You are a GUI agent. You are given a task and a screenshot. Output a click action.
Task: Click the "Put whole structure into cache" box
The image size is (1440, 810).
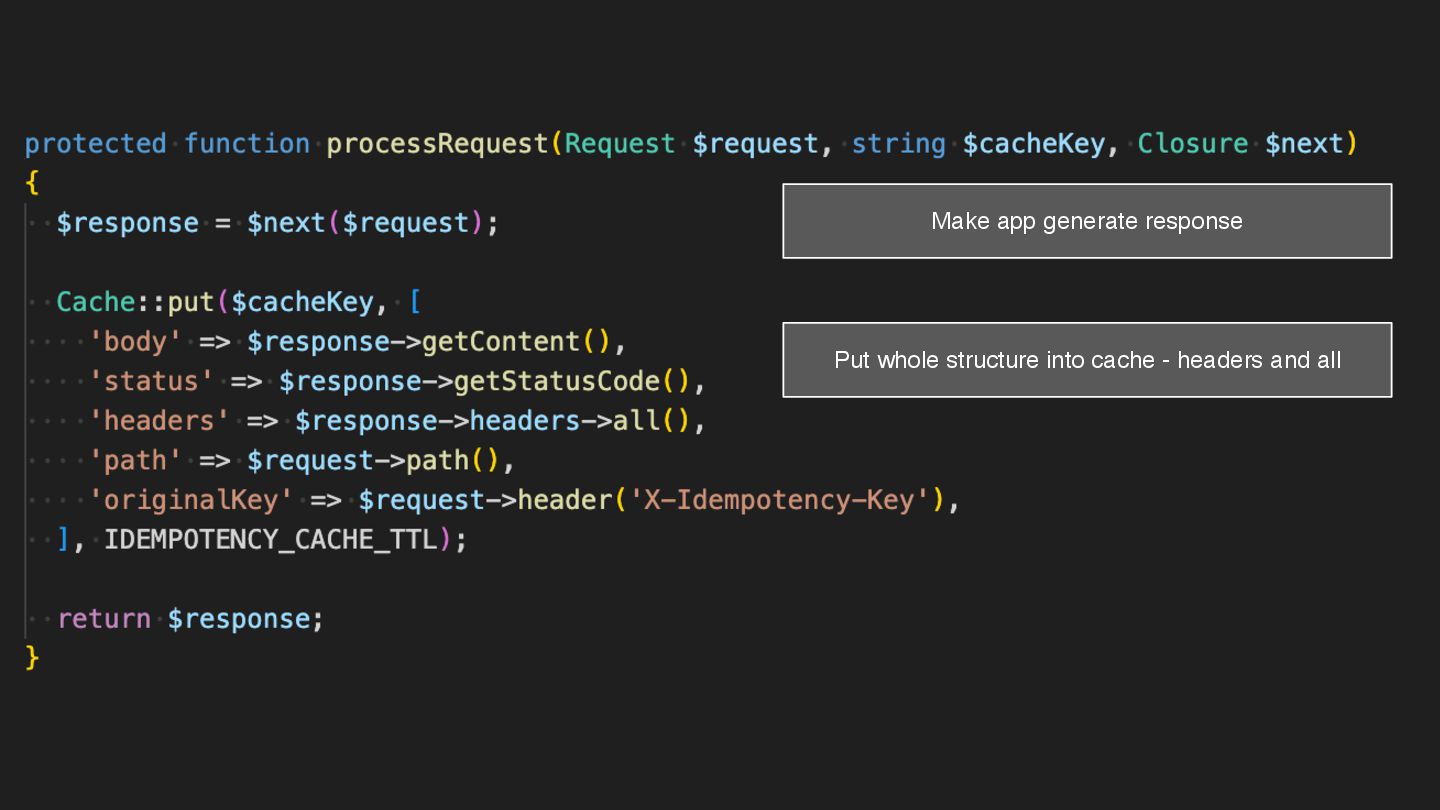click(1087, 360)
